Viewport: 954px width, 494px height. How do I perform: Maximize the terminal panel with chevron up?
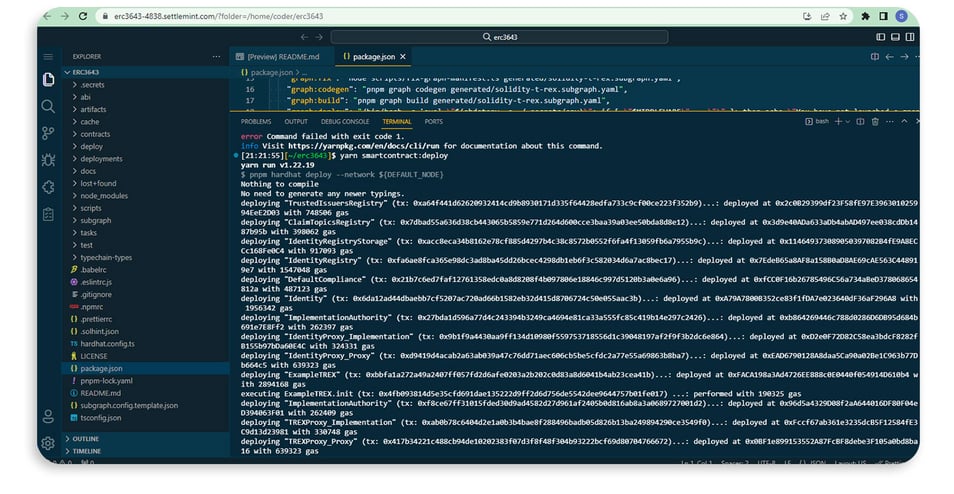coord(904,122)
